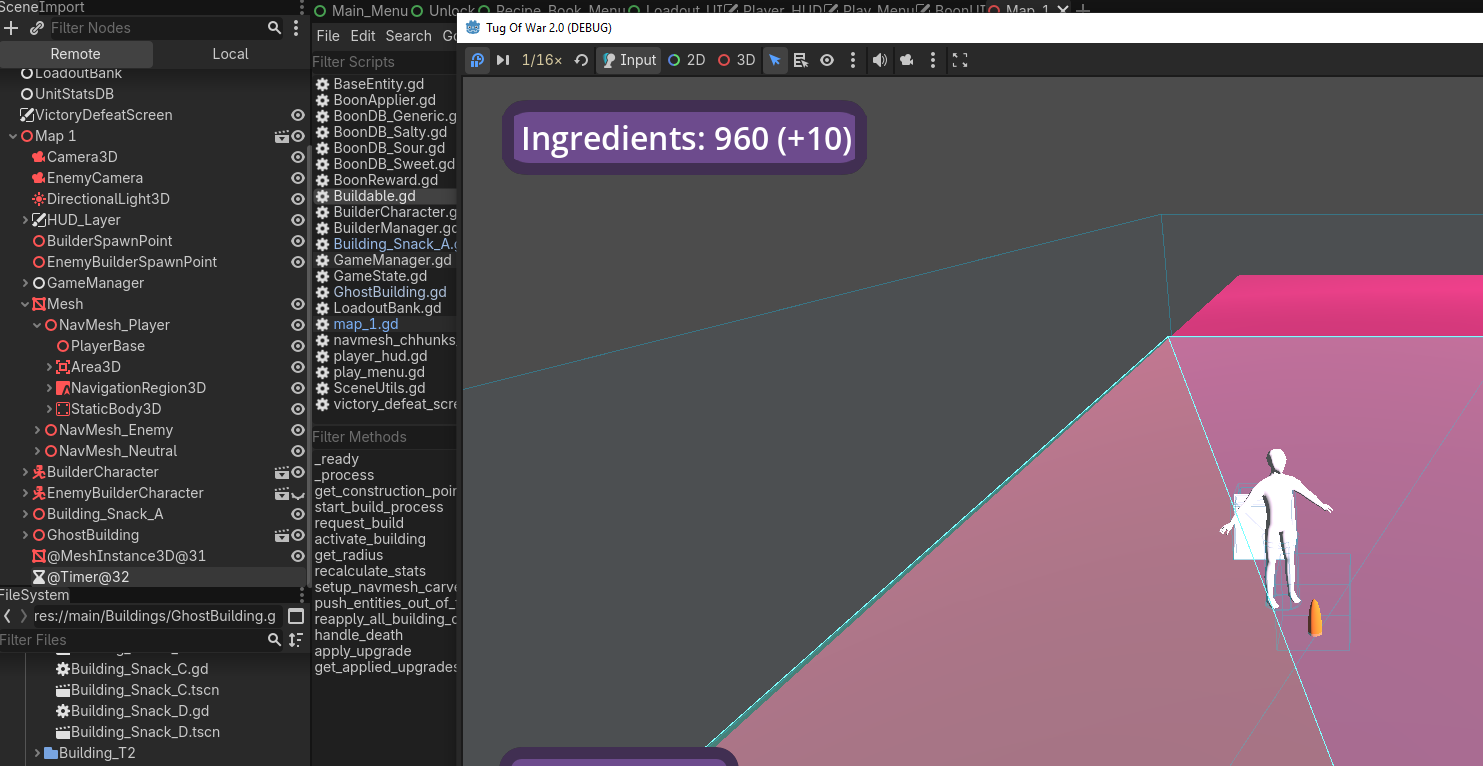Enable Input mode button in game toolbar

point(628,60)
